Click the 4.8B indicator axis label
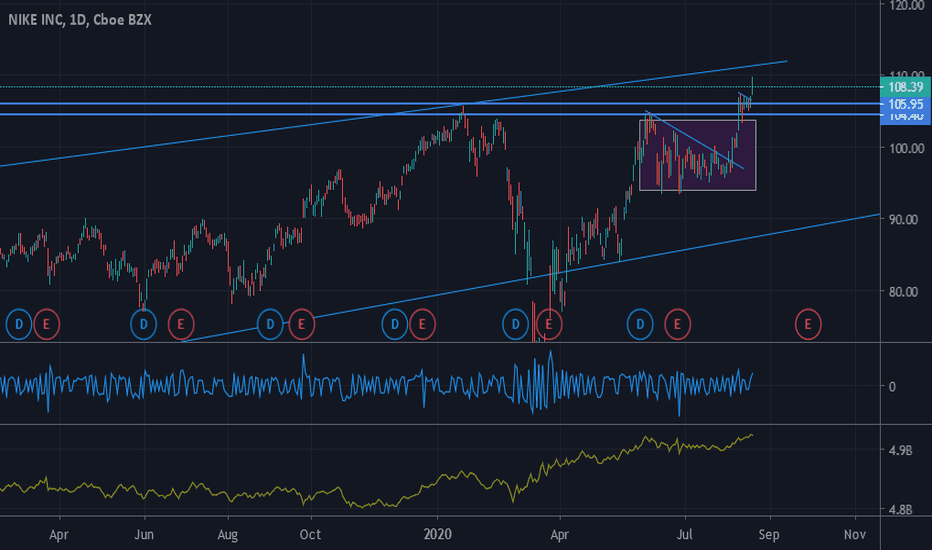 click(900, 510)
